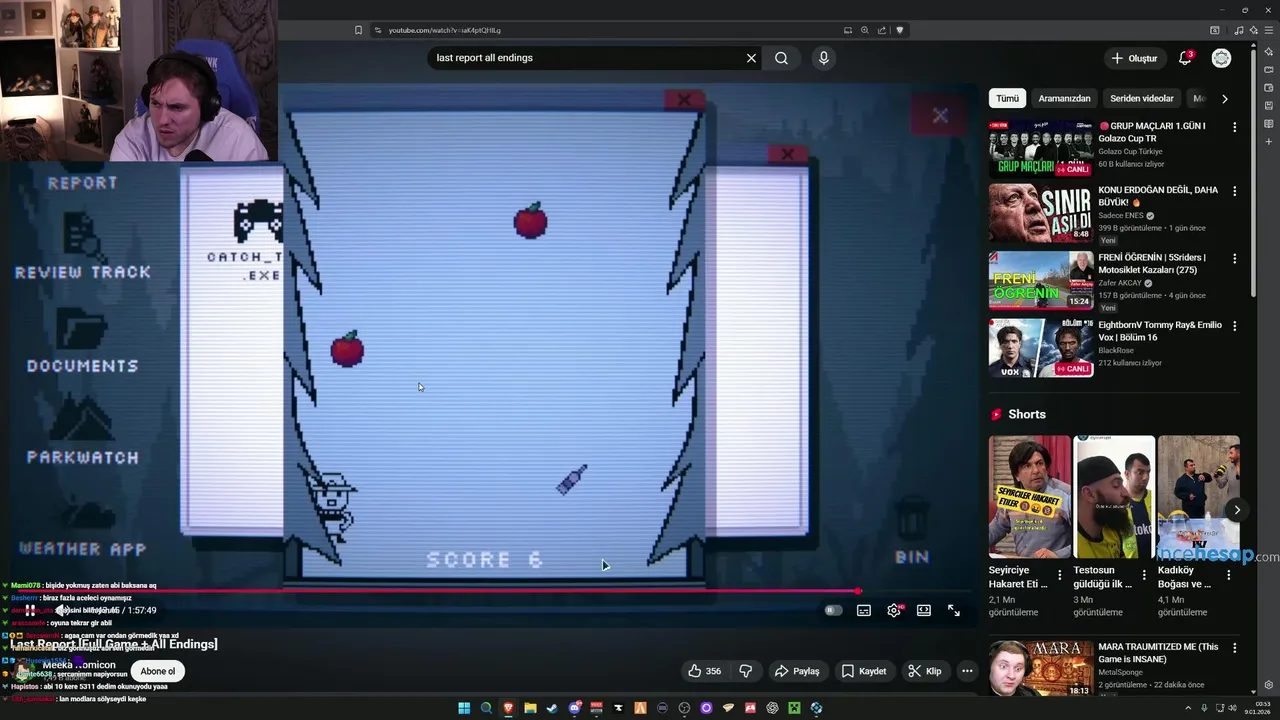Image resolution: width=1280 pixels, height=720 pixels.
Task: Bookmark the page in the address bar
Action: click(358, 30)
